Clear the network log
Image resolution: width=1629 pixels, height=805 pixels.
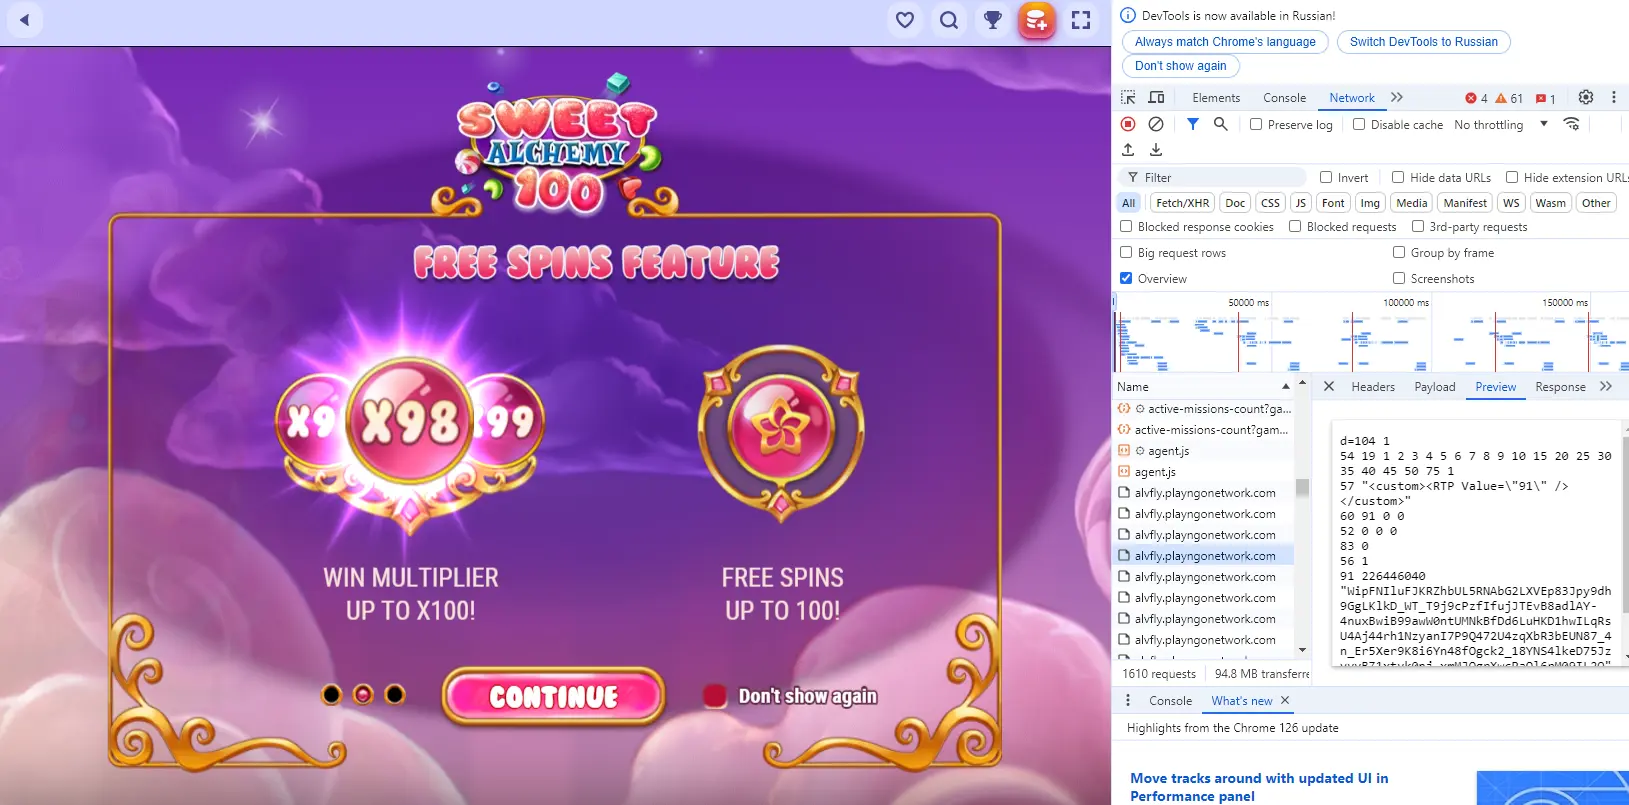pos(1156,124)
